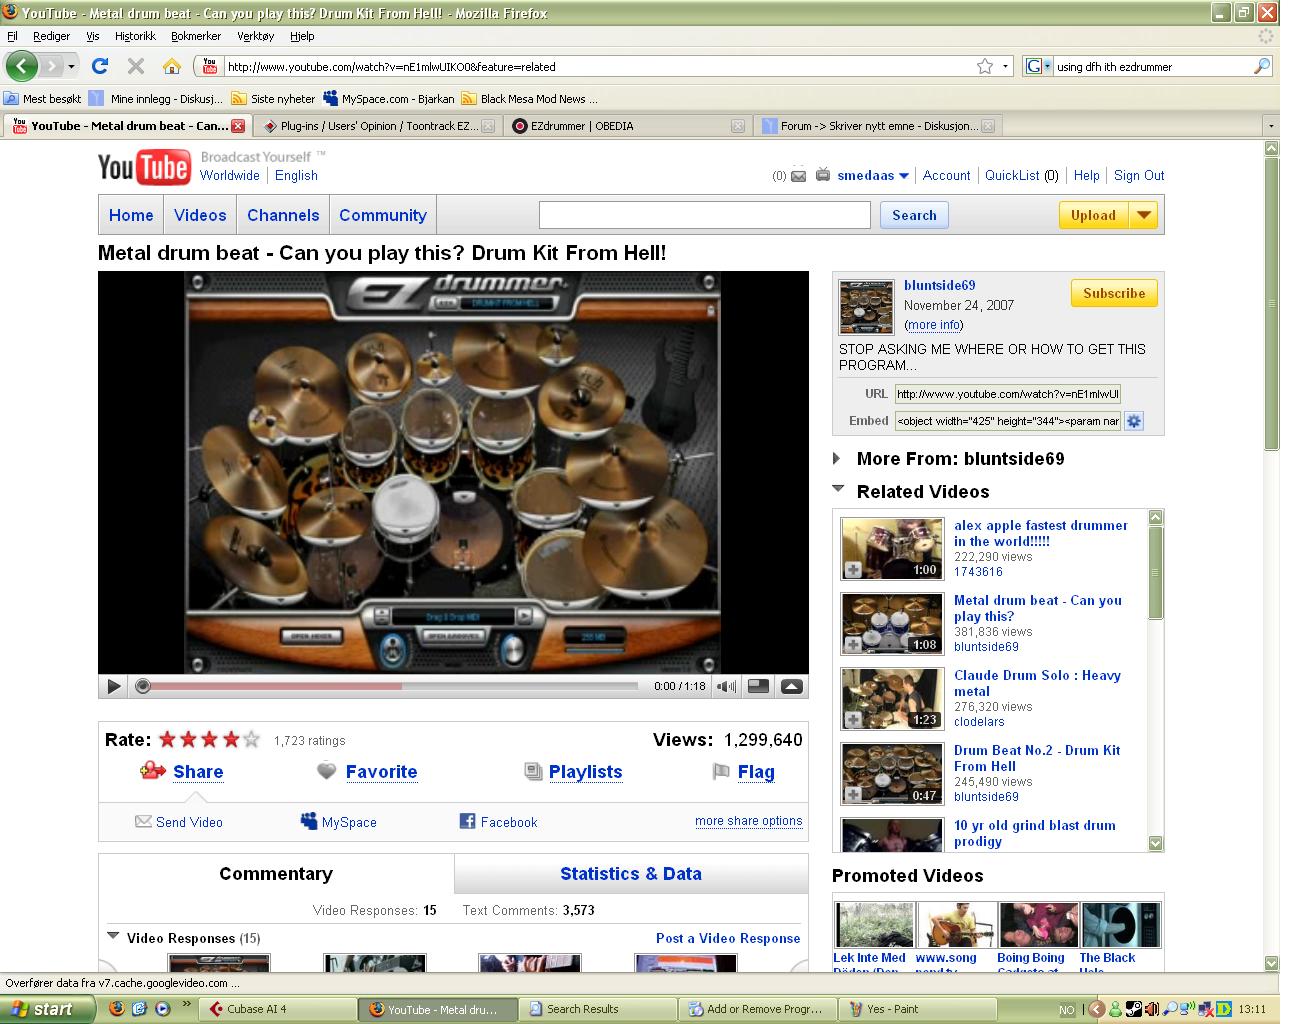
Task: Click Playlists icon
Action: coord(533,771)
